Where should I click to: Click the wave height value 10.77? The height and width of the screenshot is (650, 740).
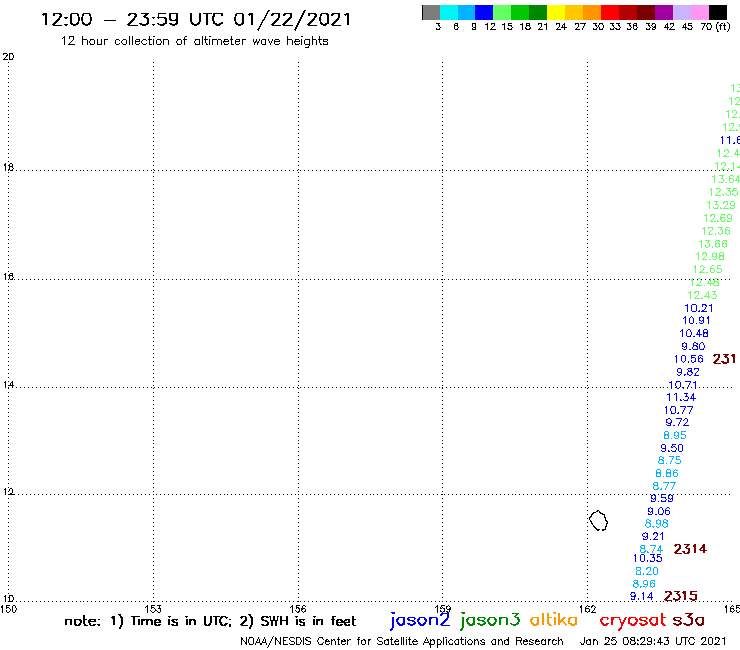tap(679, 411)
